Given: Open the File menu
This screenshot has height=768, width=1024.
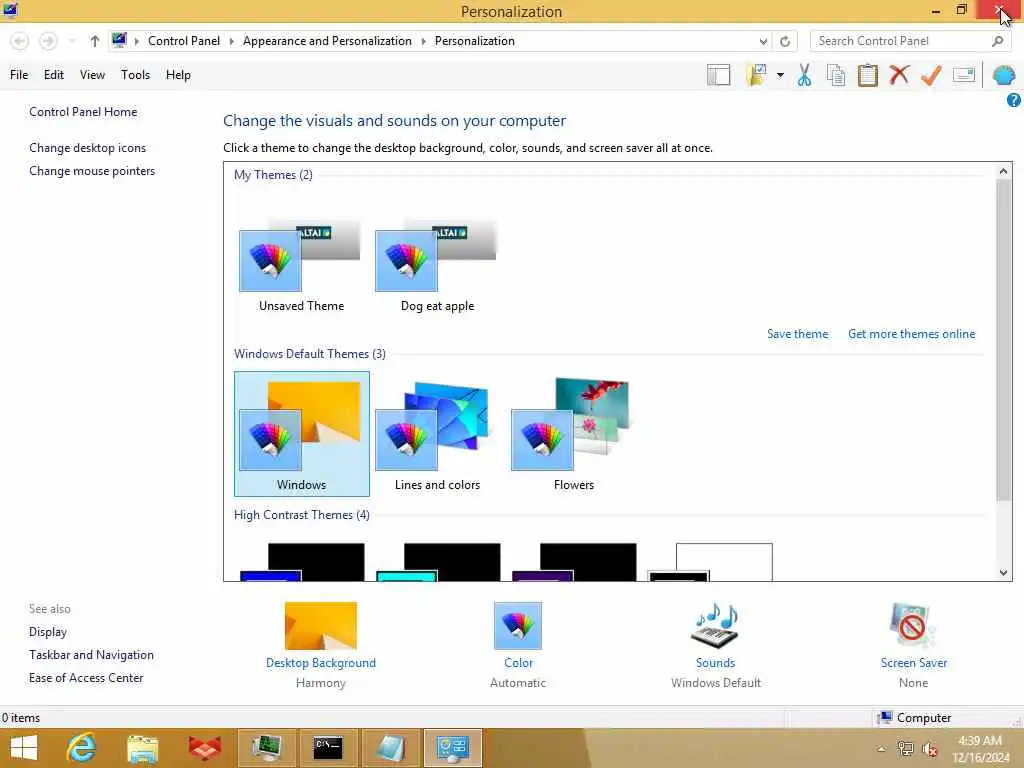Looking at the screenshot, I should 19,75.
